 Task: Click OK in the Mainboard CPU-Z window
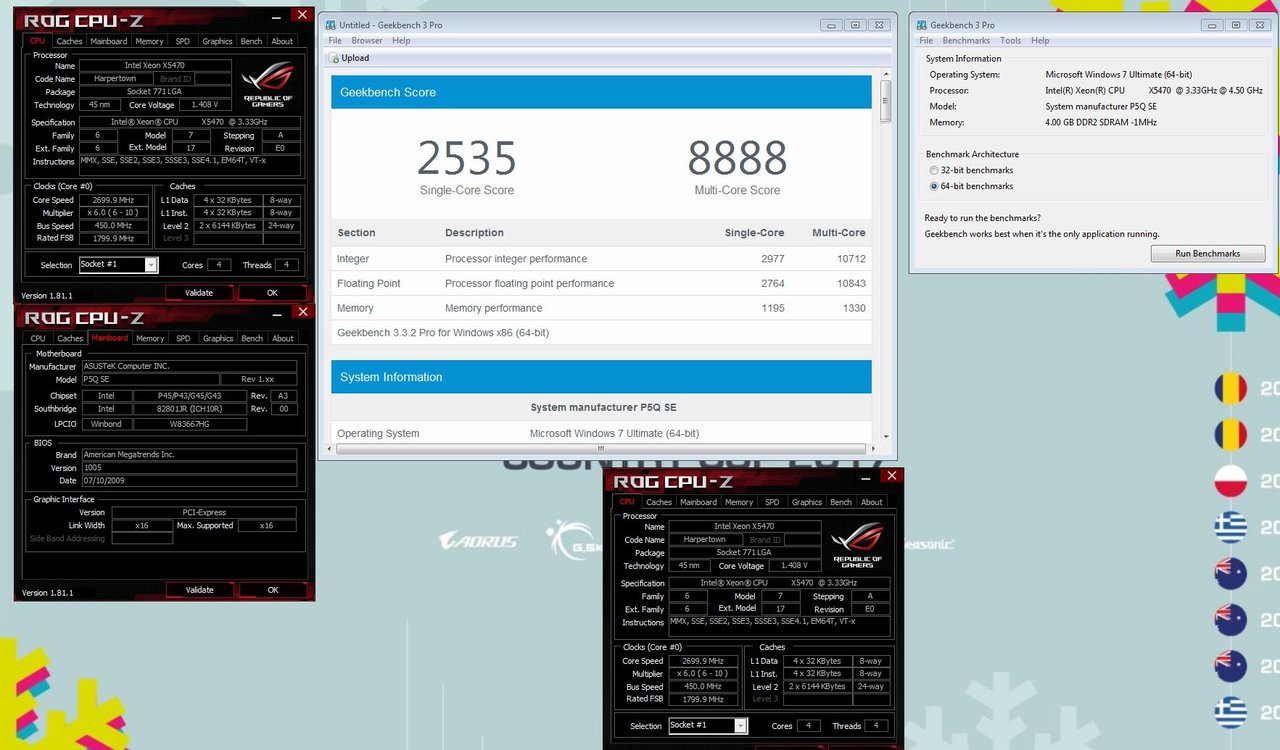point(272,590)
